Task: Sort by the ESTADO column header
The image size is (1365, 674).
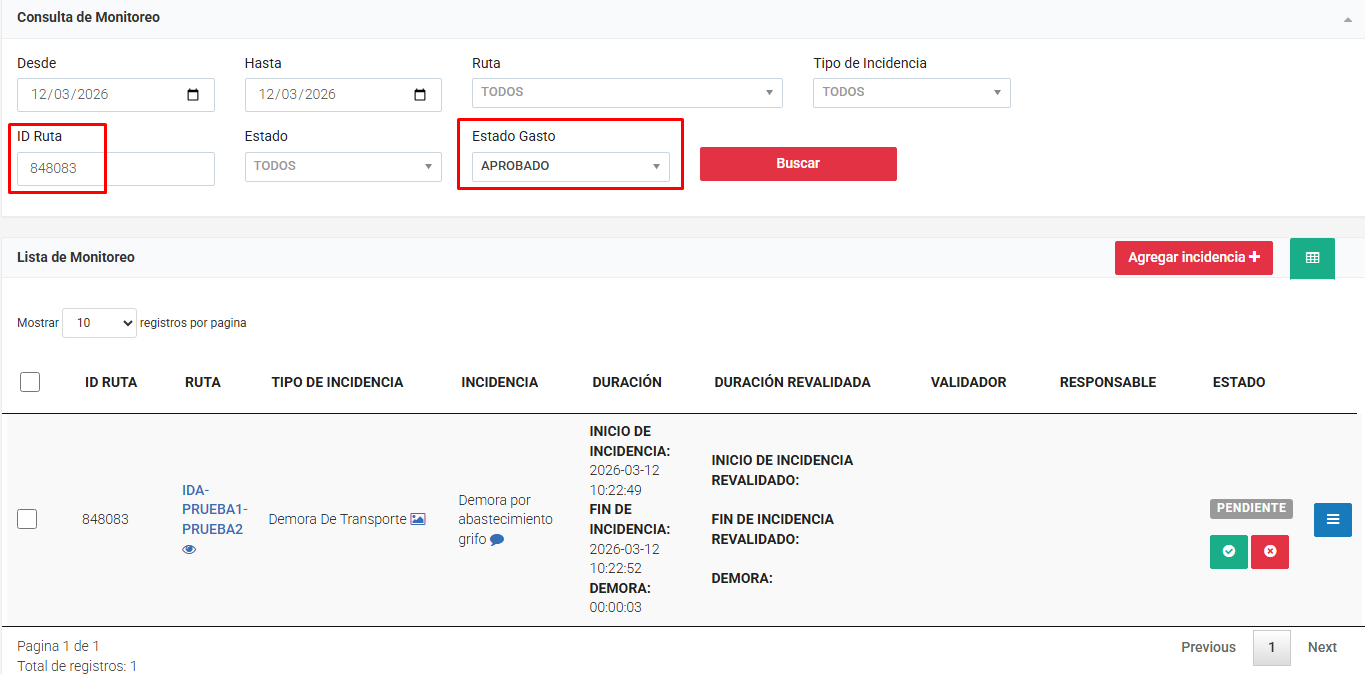Action: tap(1238, 382)
